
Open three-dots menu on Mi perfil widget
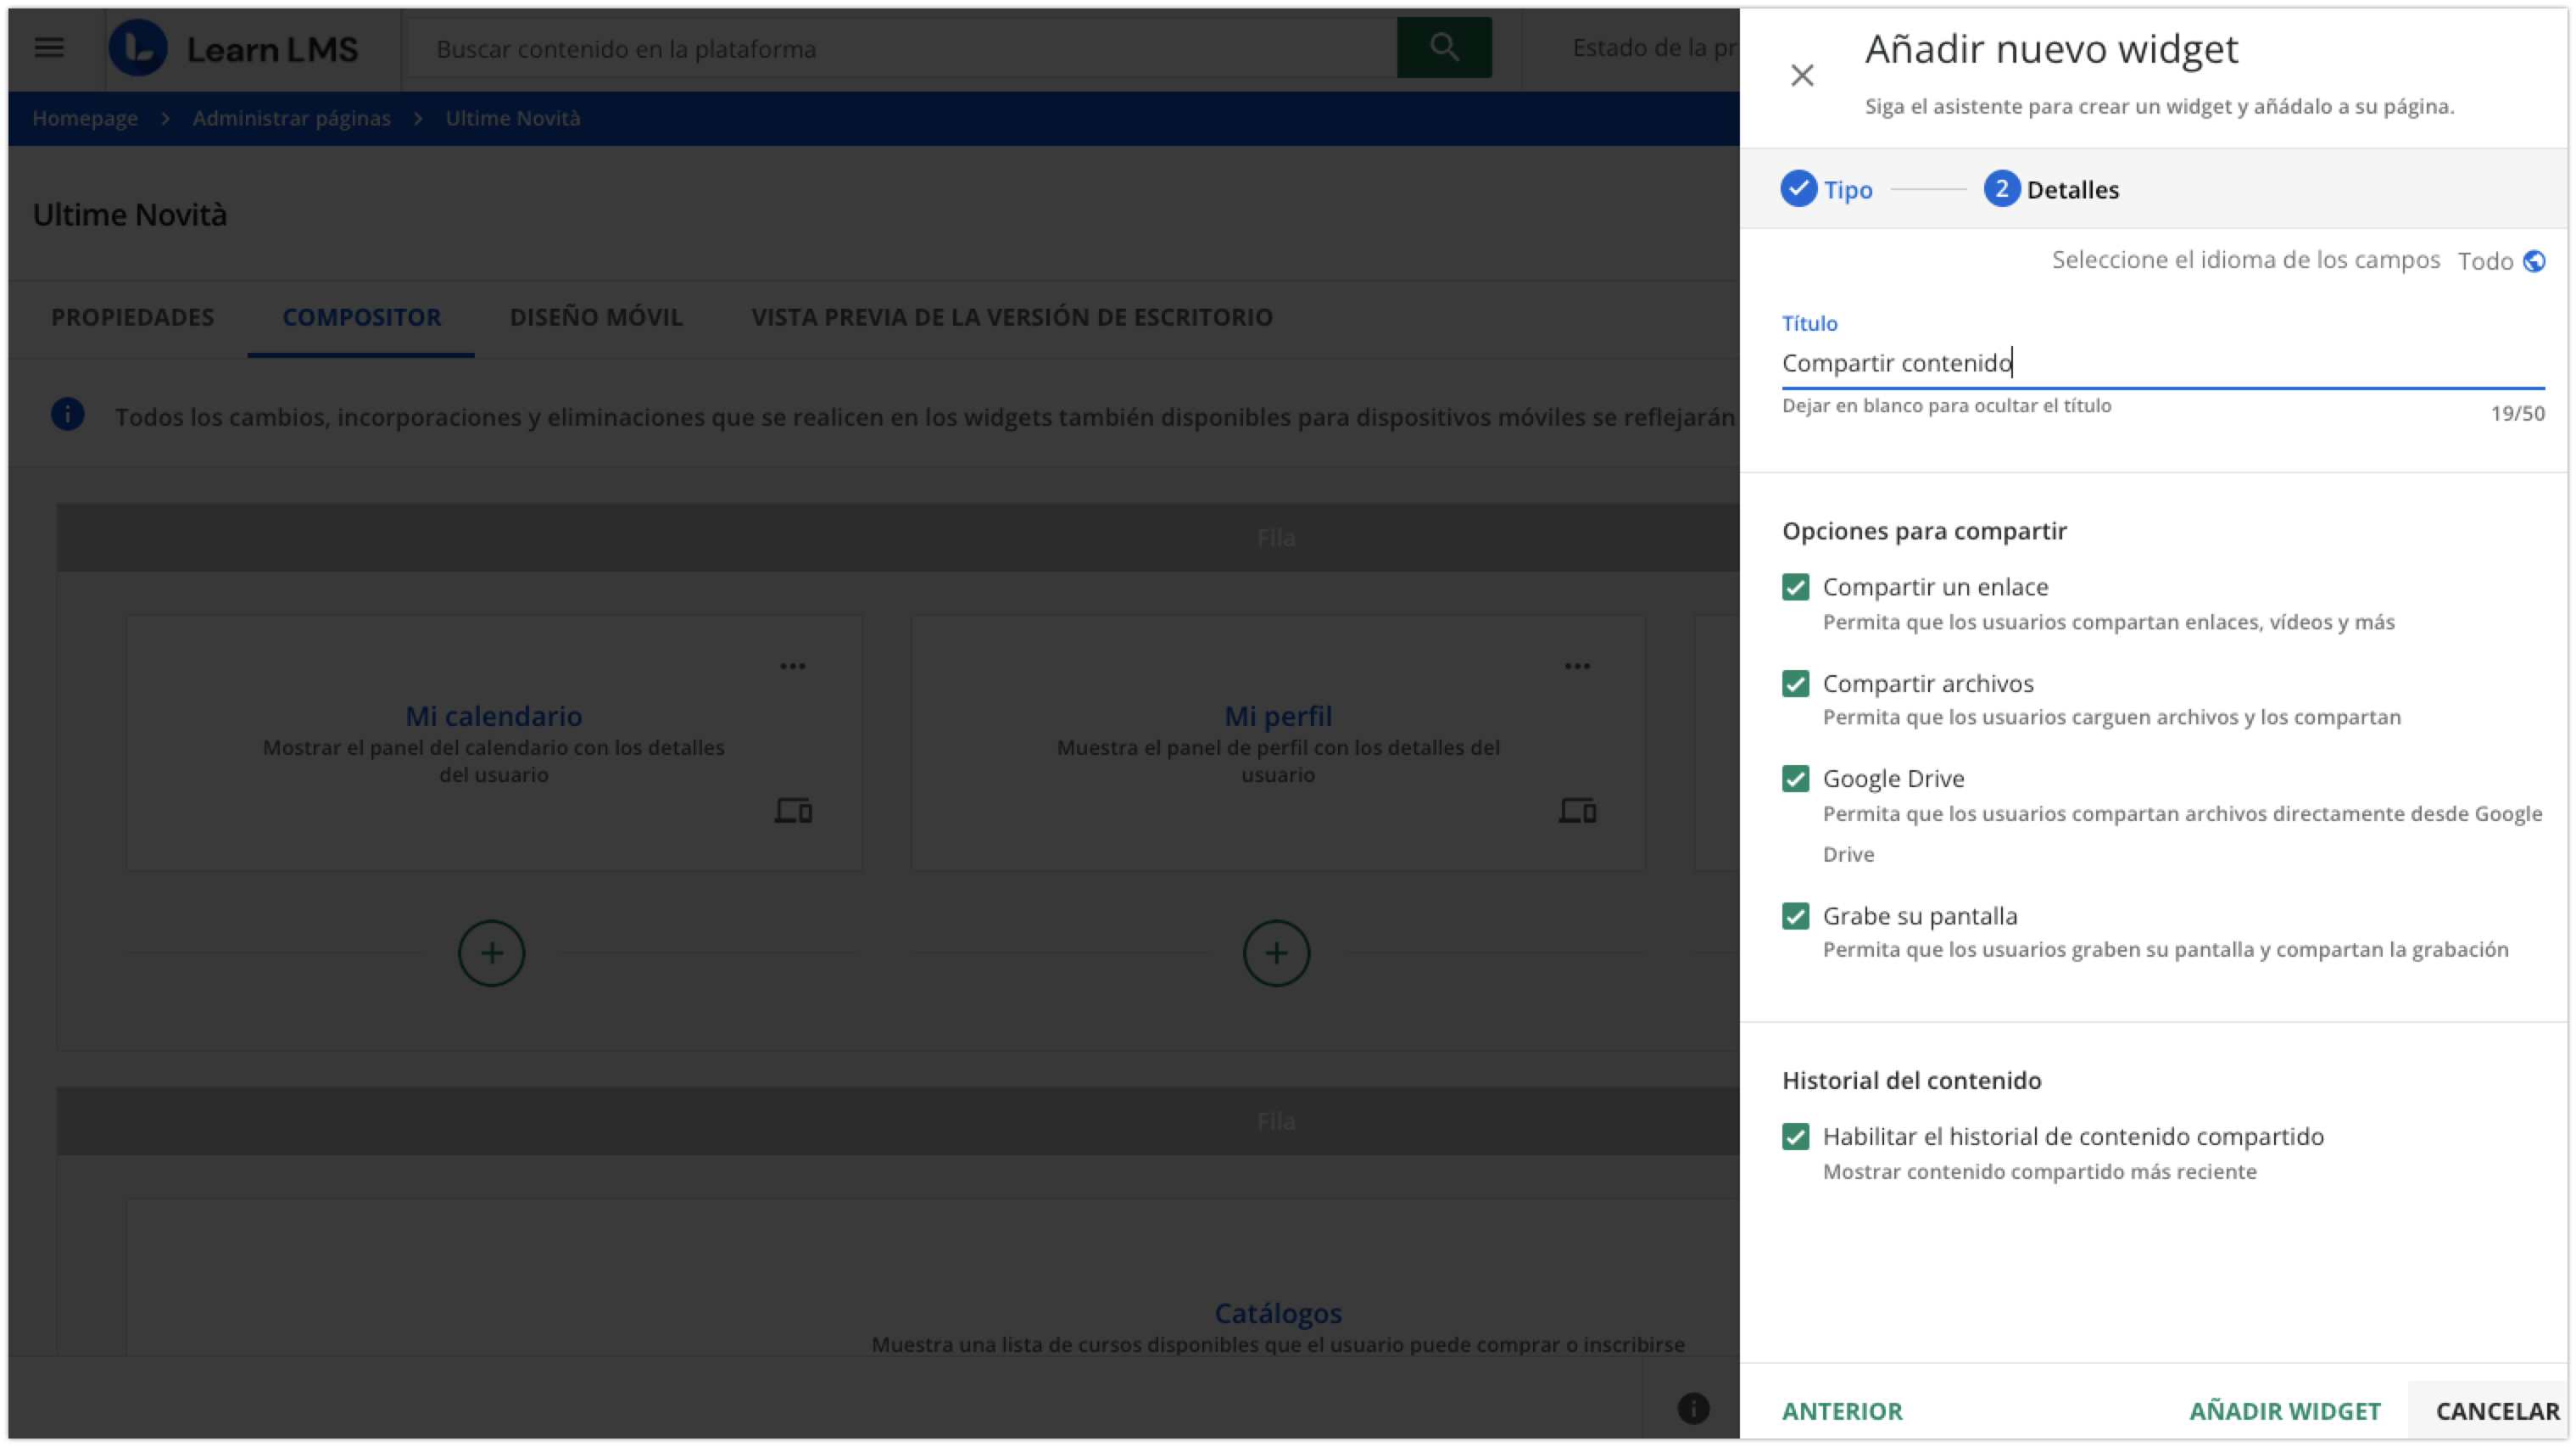point(1577,666)
